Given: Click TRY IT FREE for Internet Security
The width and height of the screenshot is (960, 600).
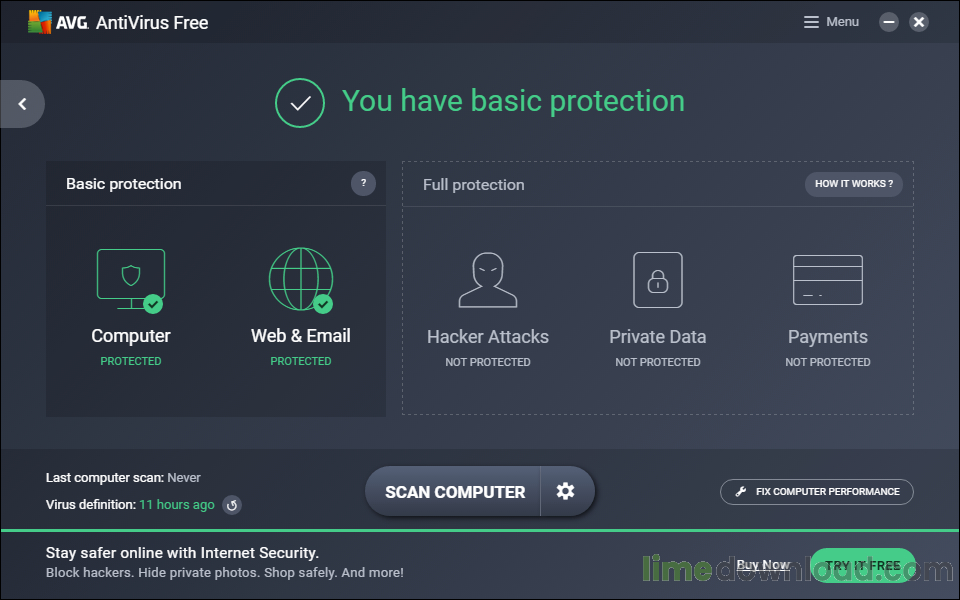Looking at the screenshot, I should (x=862, y=564).
